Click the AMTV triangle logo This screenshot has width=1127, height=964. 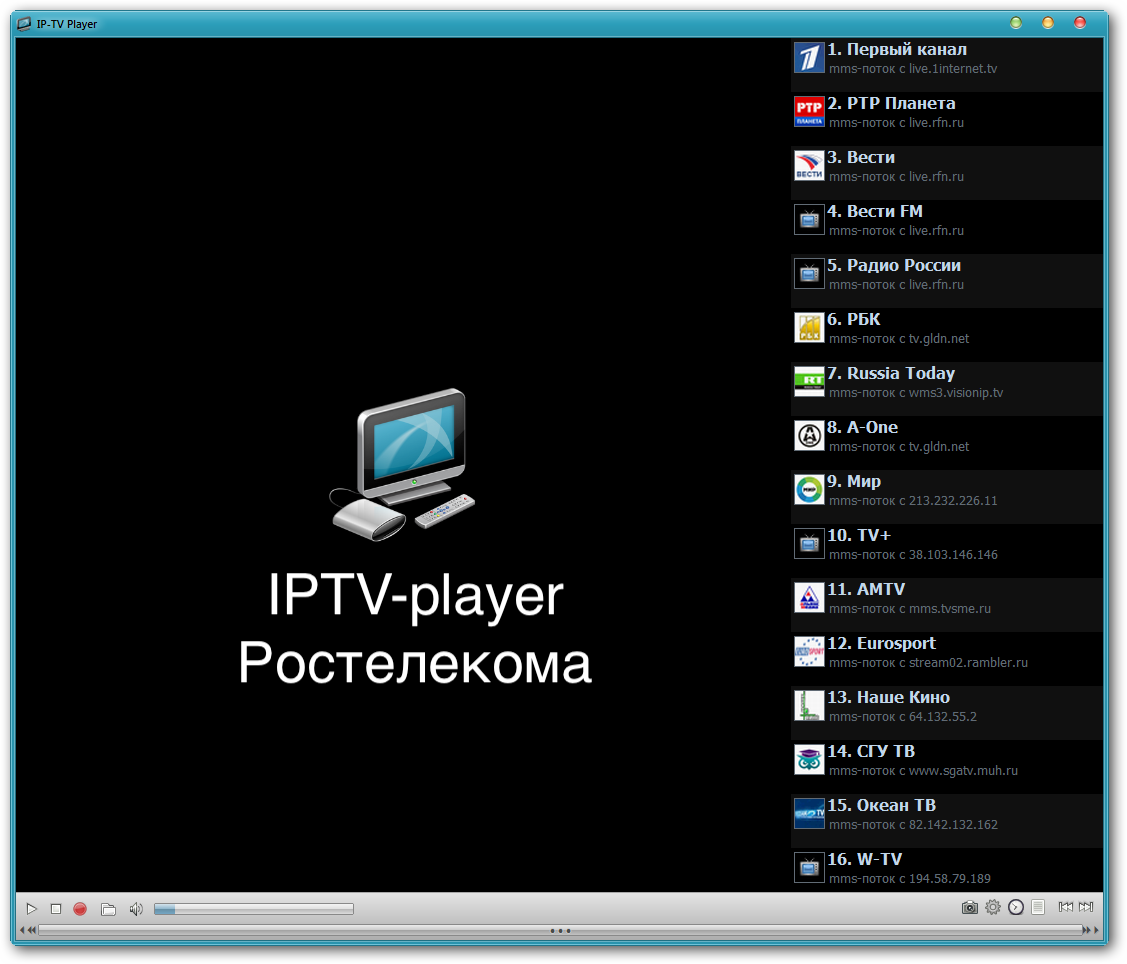[x=809, y=597]
